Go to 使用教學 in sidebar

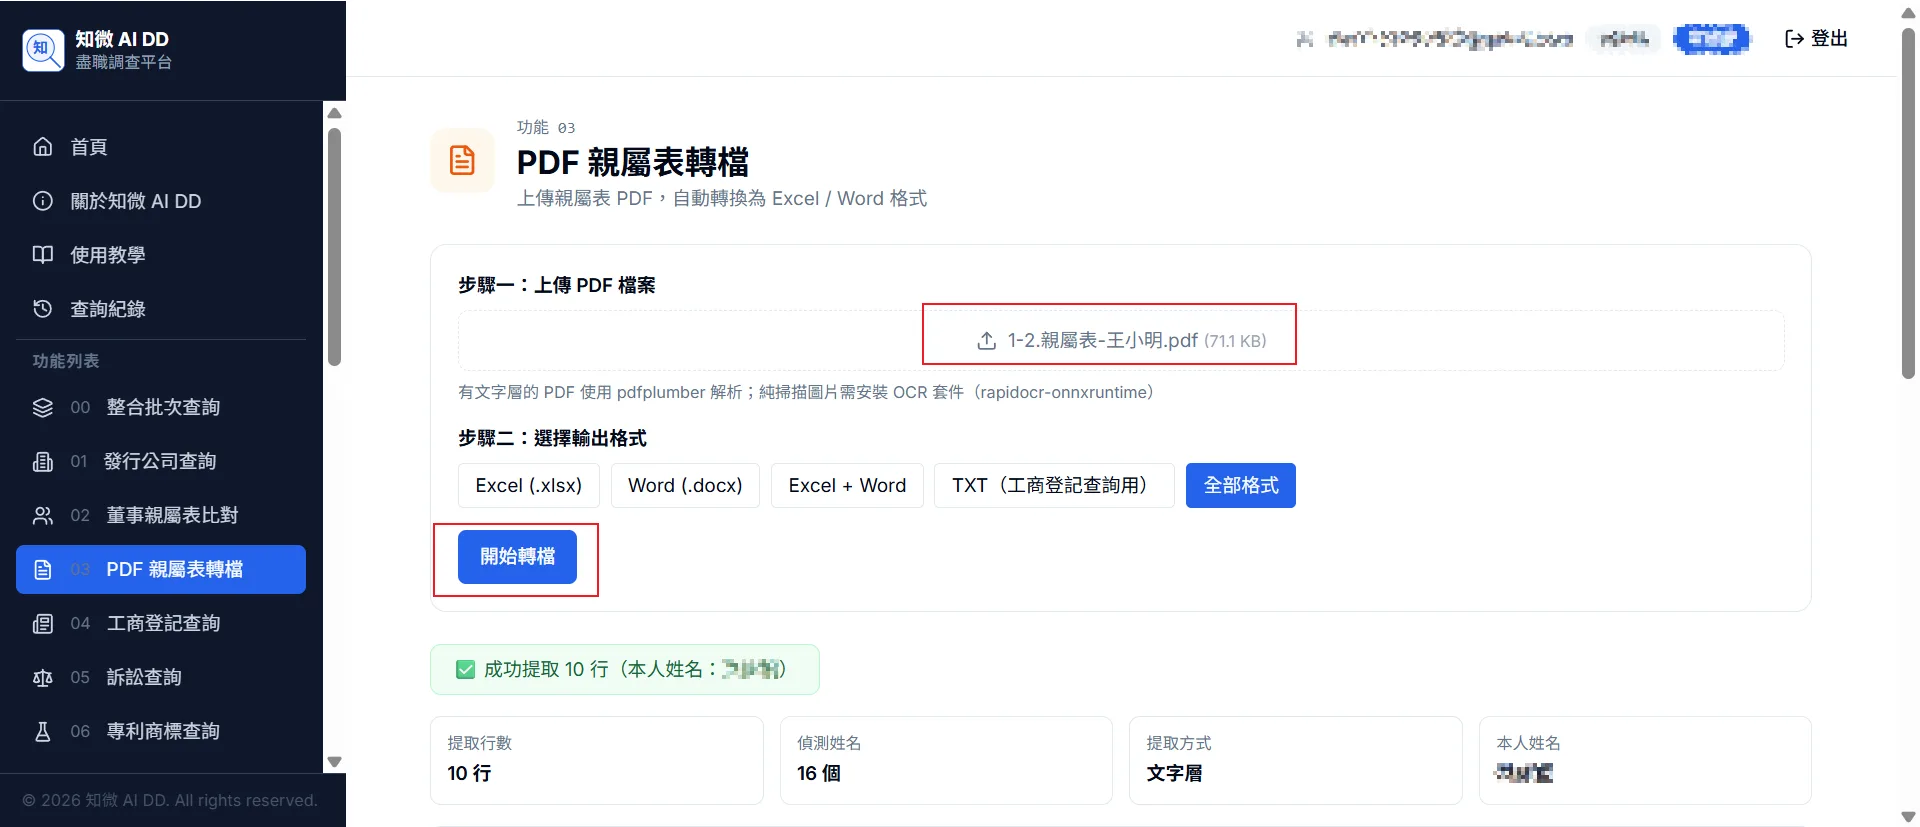161,255
